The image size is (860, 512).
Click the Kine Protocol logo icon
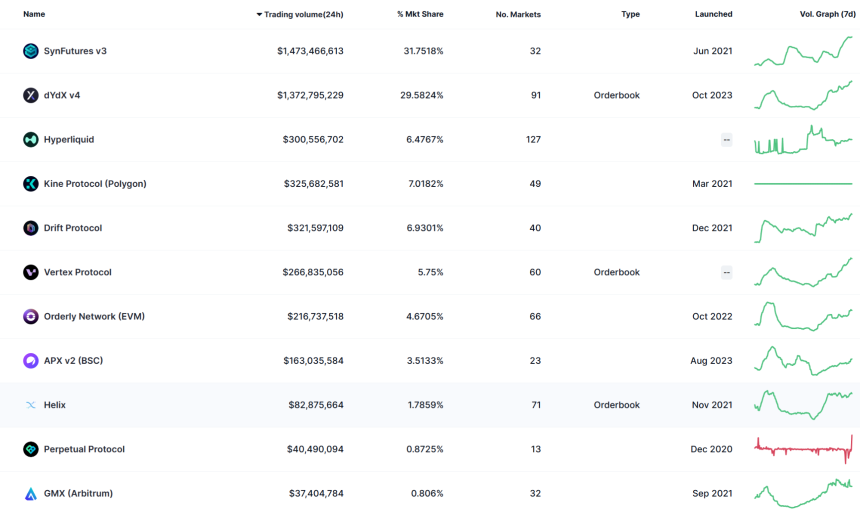coord(31,184)
